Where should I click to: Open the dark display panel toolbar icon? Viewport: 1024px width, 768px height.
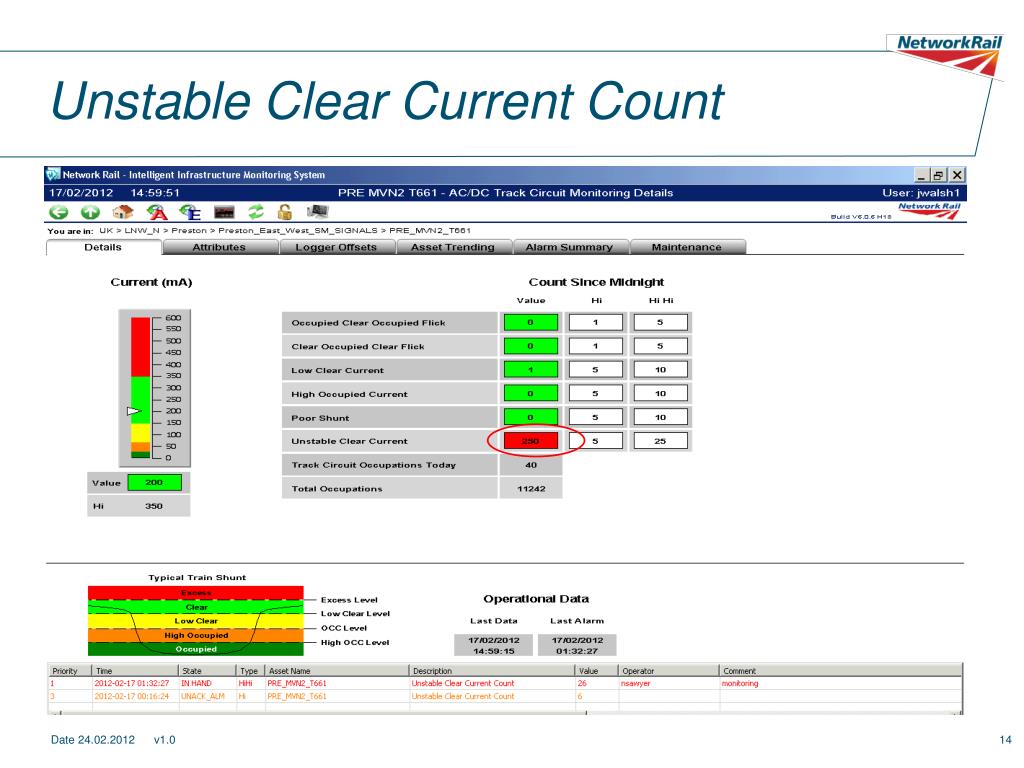click(224, 212)
